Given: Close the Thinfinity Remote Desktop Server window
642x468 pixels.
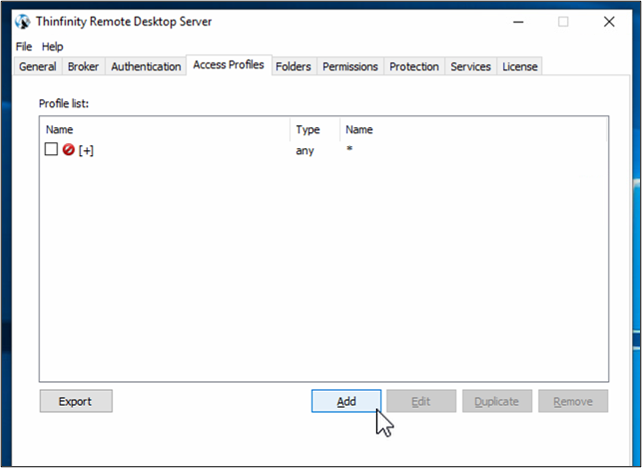Looking at the screenshot, I should click(608, 21).
